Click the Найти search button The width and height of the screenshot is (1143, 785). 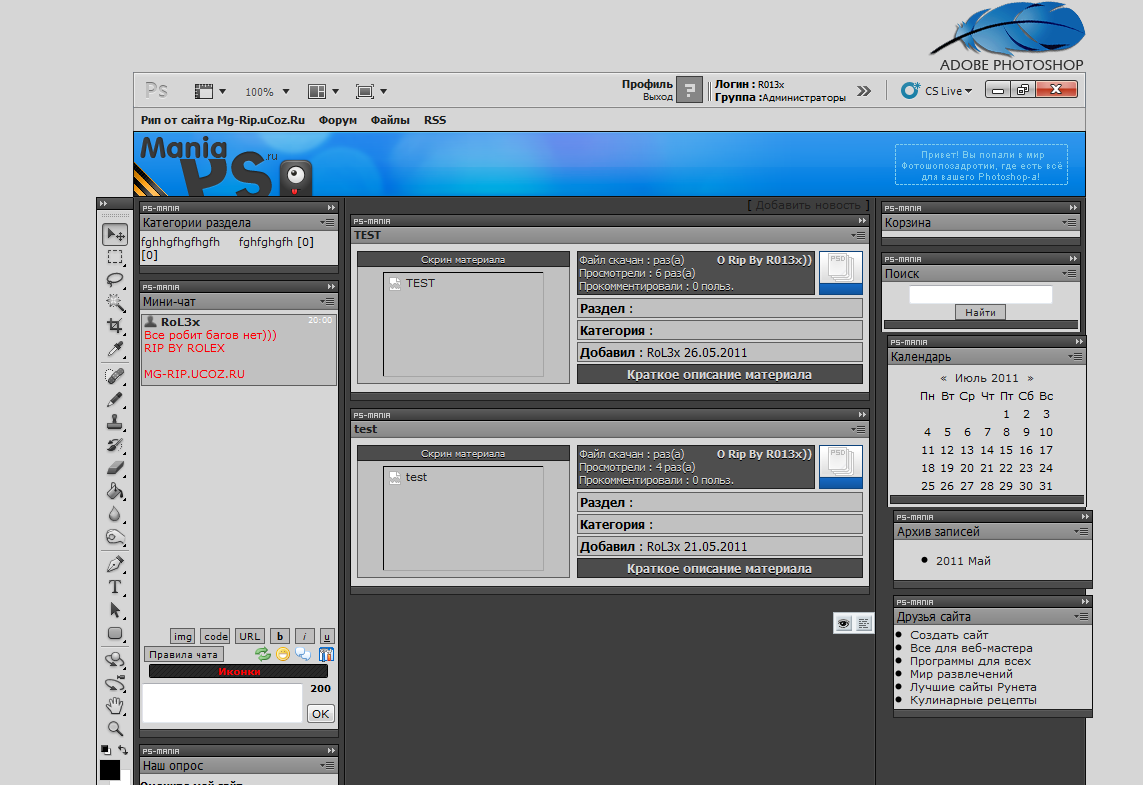(x=980, y=312)
